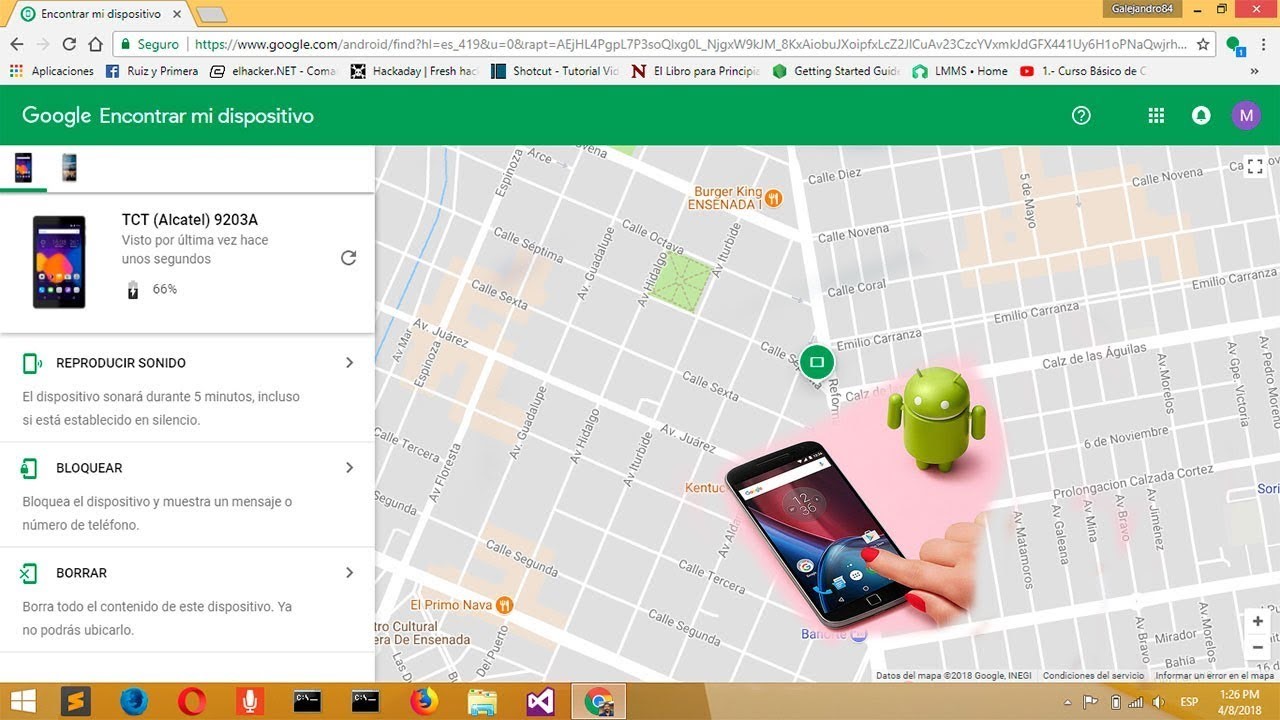Select the second device thumbnail tab
1280x720 pixels.
[x=68, y=167]
